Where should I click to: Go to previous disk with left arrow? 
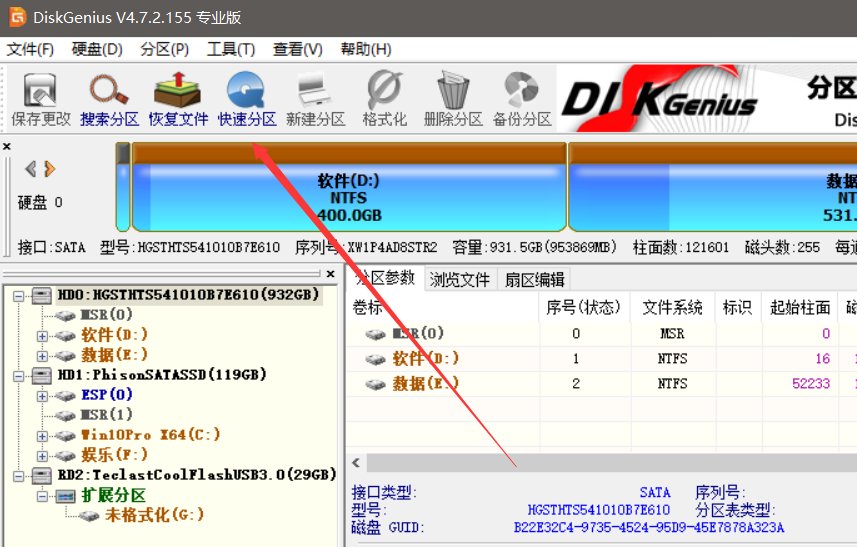click(x=31, y=169)
